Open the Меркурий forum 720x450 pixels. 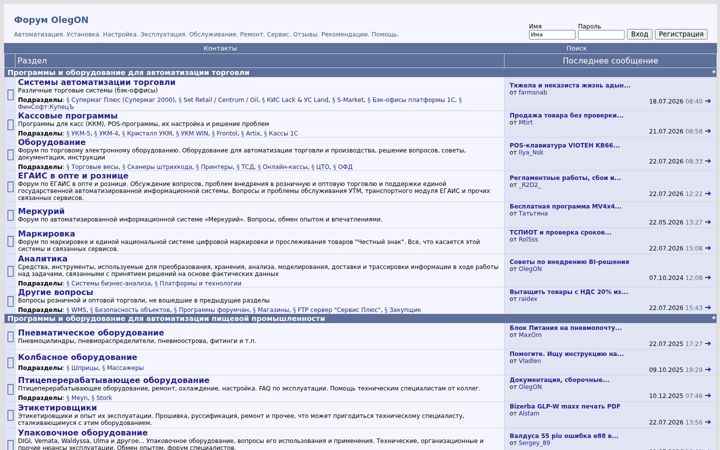coord(41,211)
